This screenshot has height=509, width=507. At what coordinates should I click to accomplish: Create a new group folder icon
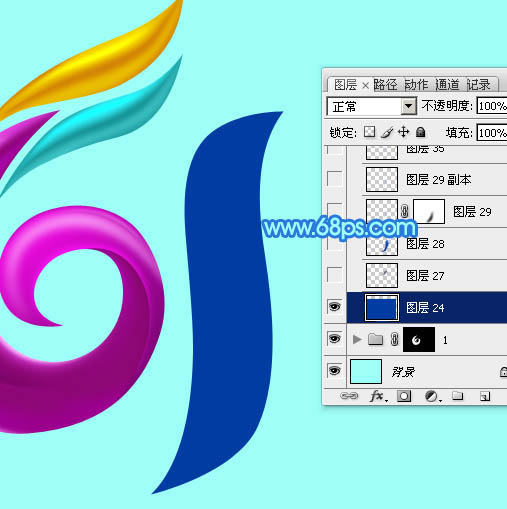coord(458,396)
